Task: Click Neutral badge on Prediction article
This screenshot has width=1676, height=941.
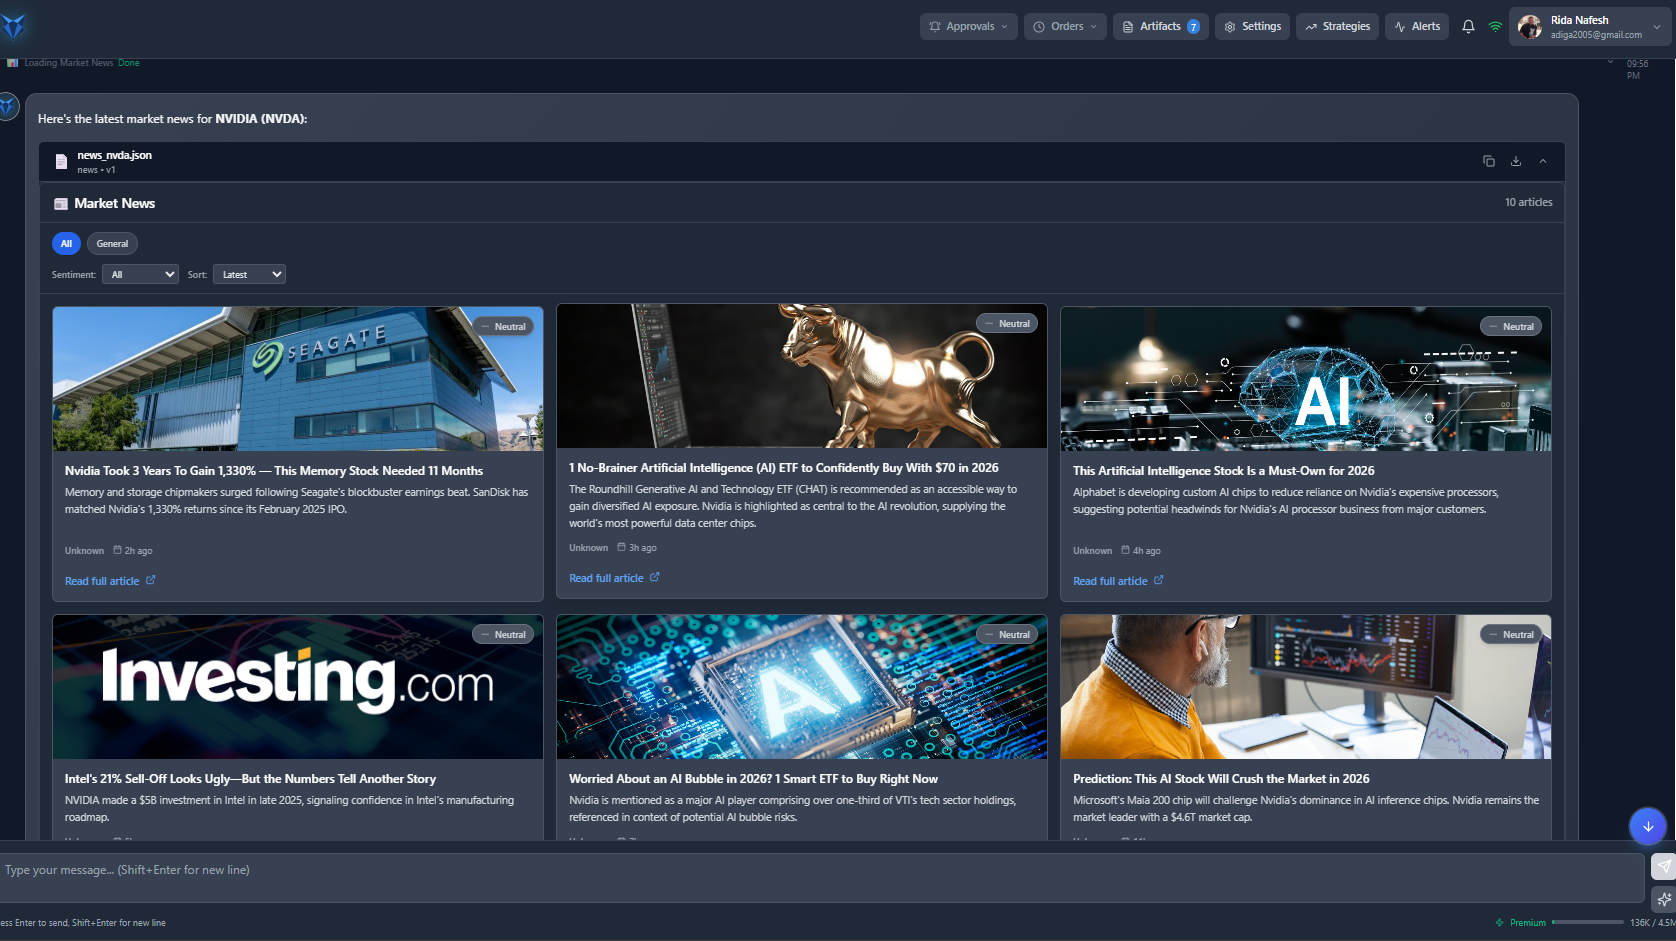Action: (1511, 635)
